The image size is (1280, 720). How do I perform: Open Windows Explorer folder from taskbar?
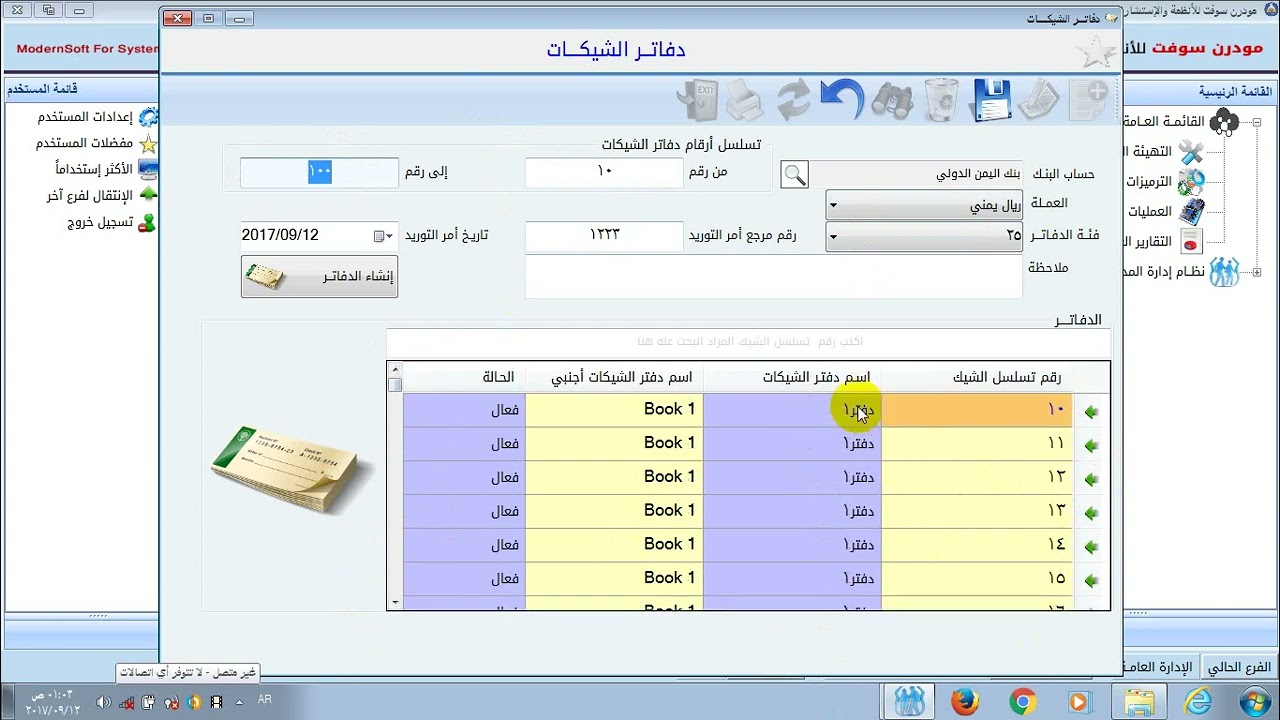[x=1138, y=702]
